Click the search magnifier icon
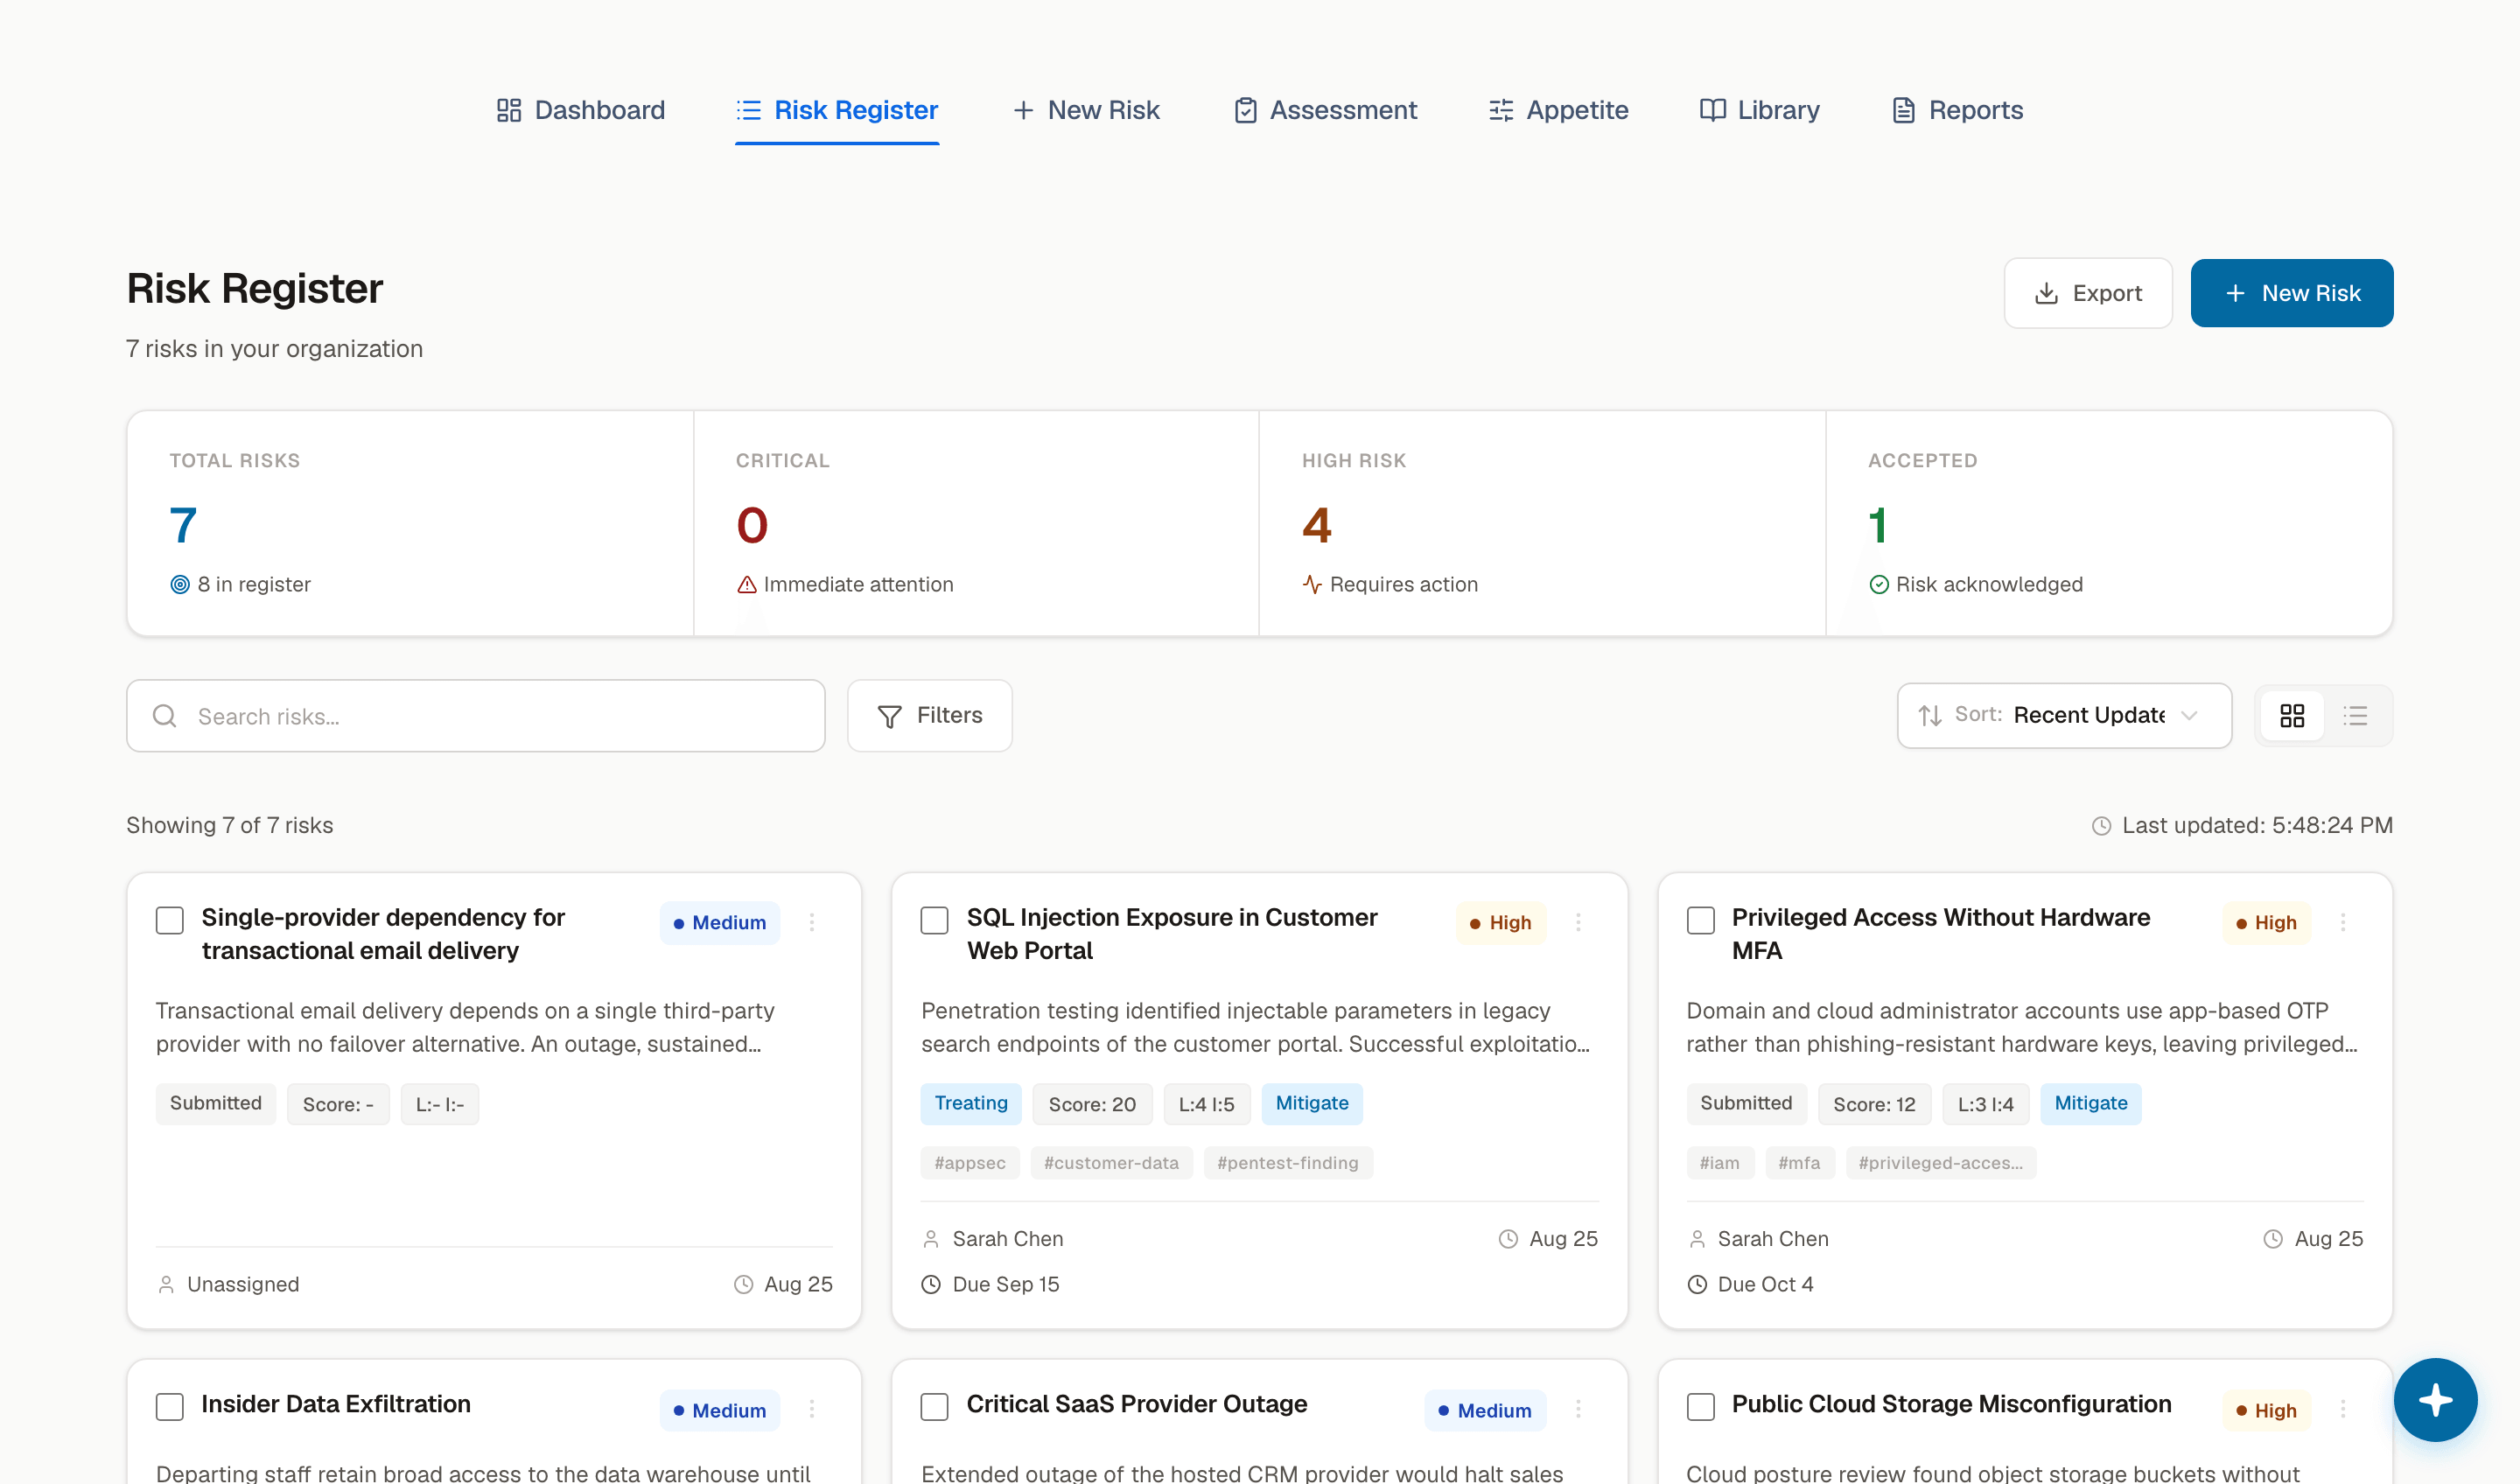Image resolution: width=2520 pixels, height=1484 pixels. tap(165, 716)
